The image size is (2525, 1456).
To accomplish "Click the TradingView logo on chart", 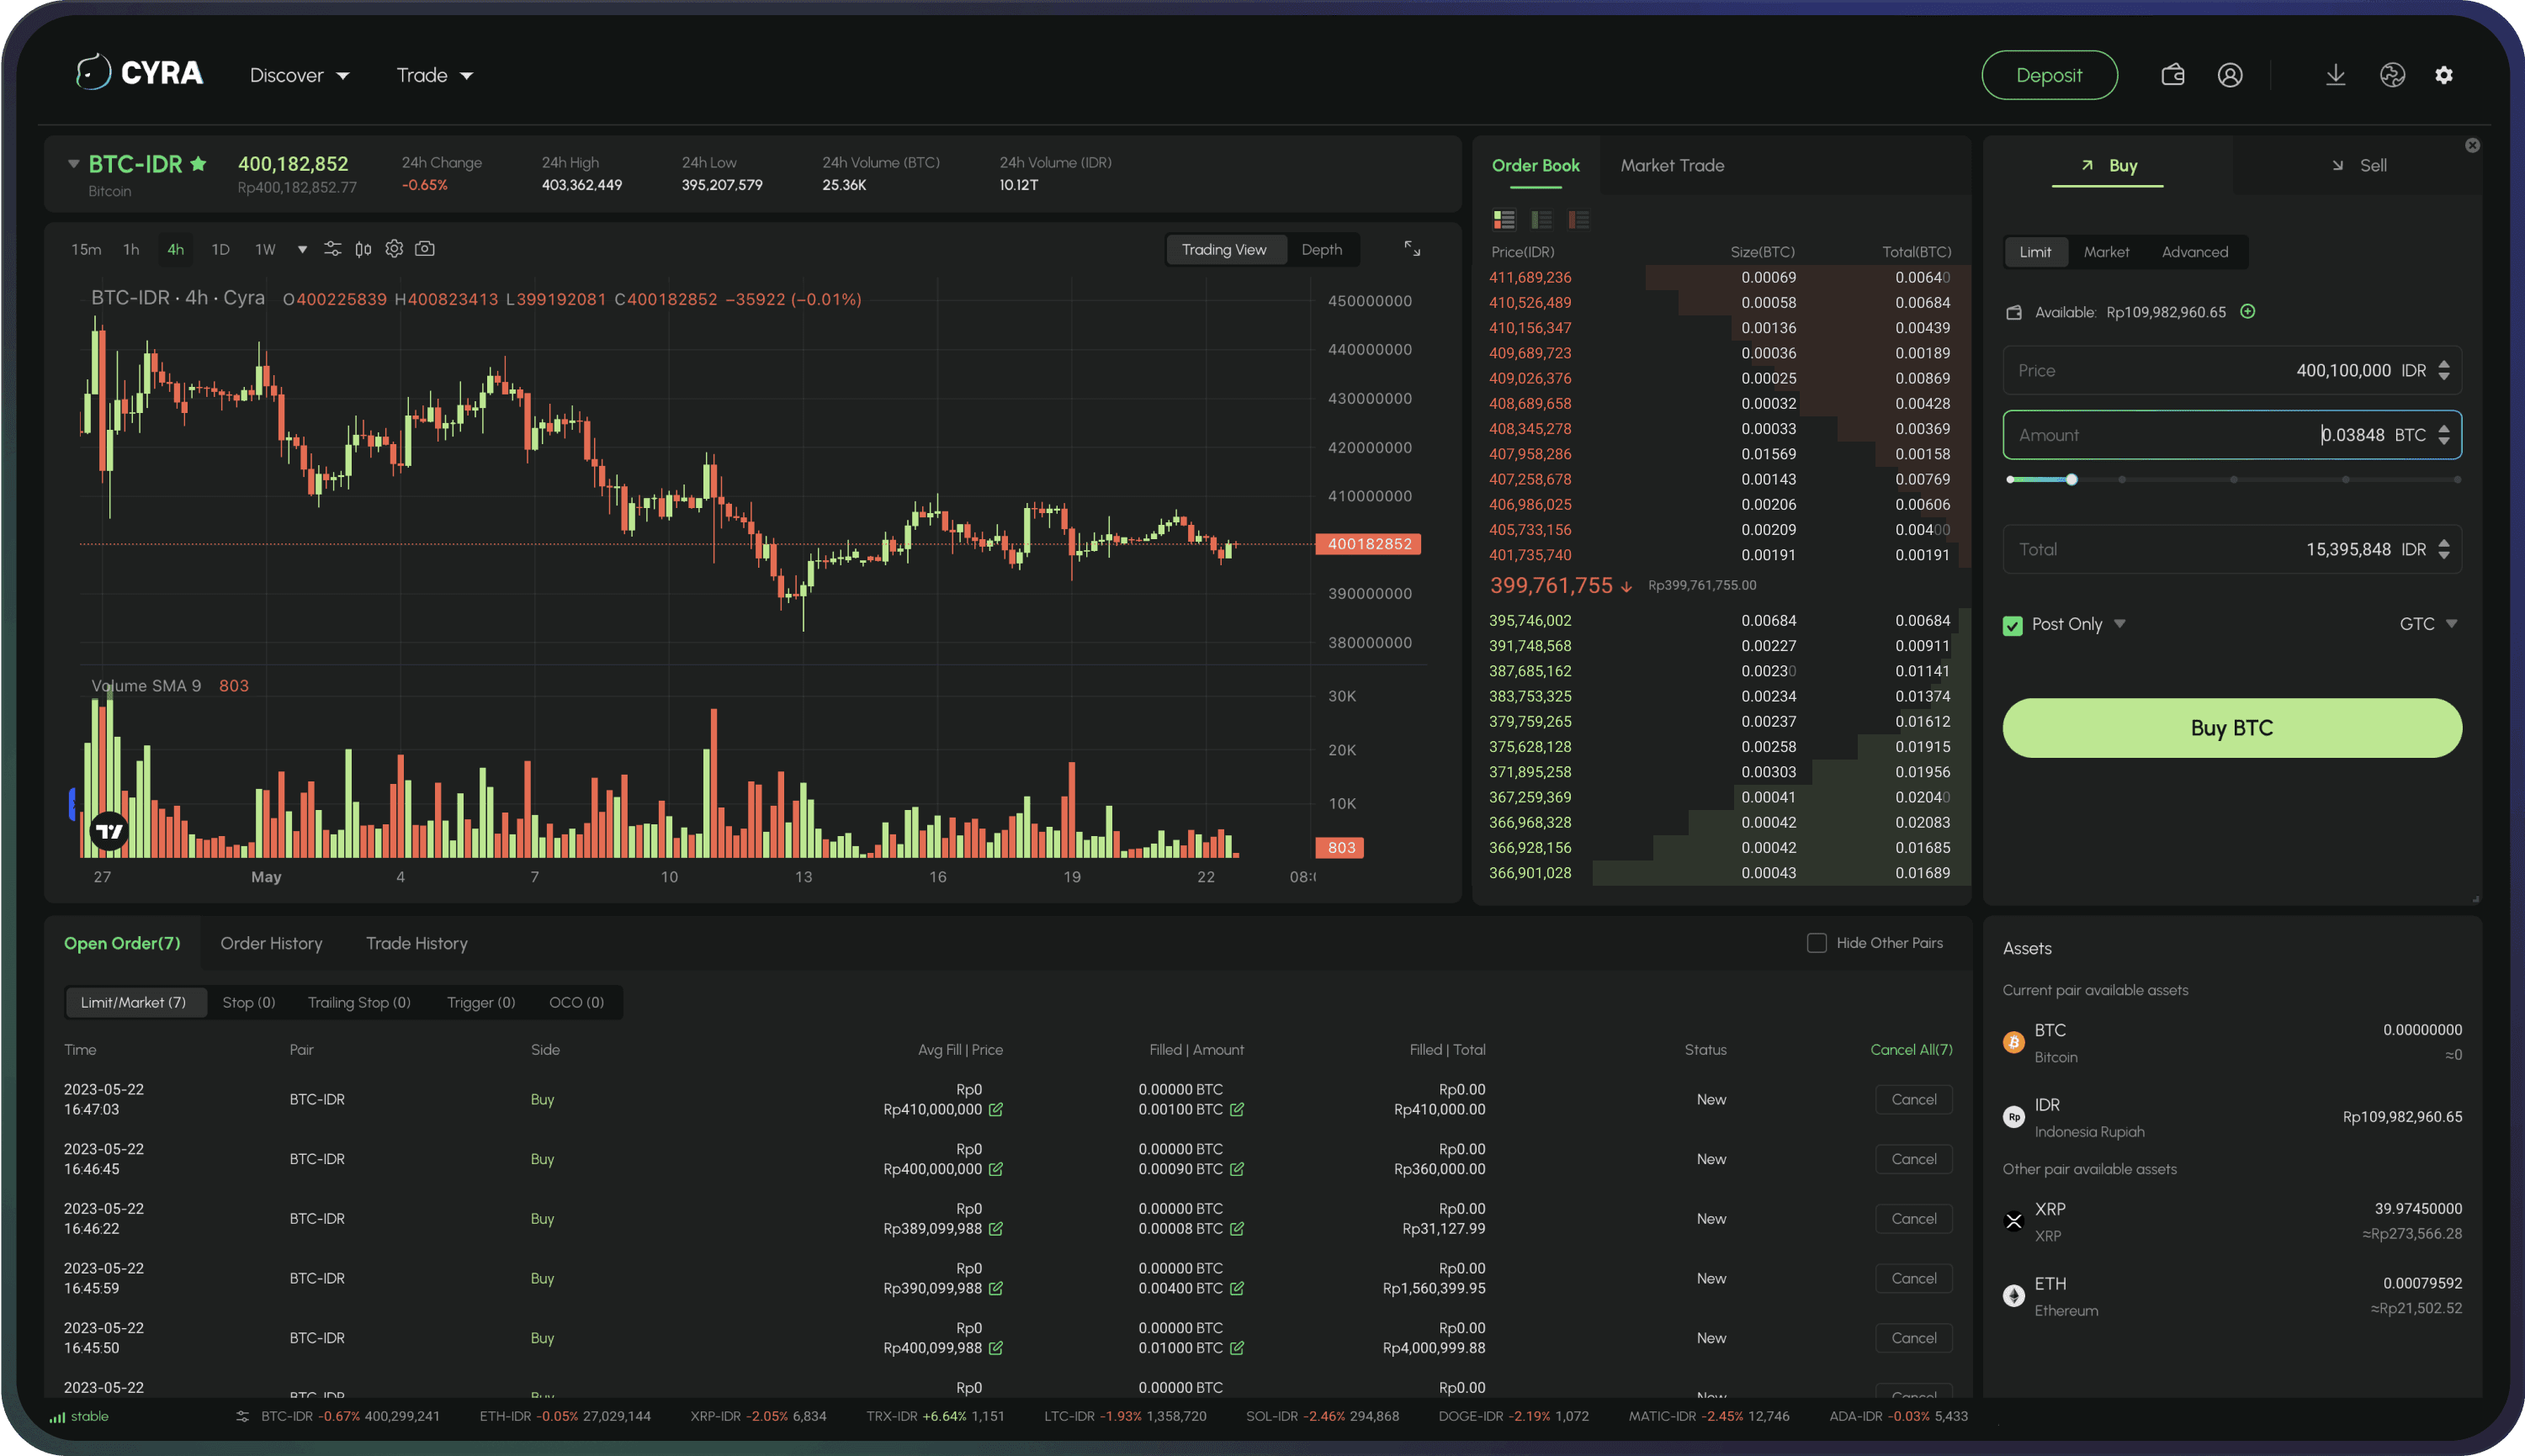I will tap(110, 831).
